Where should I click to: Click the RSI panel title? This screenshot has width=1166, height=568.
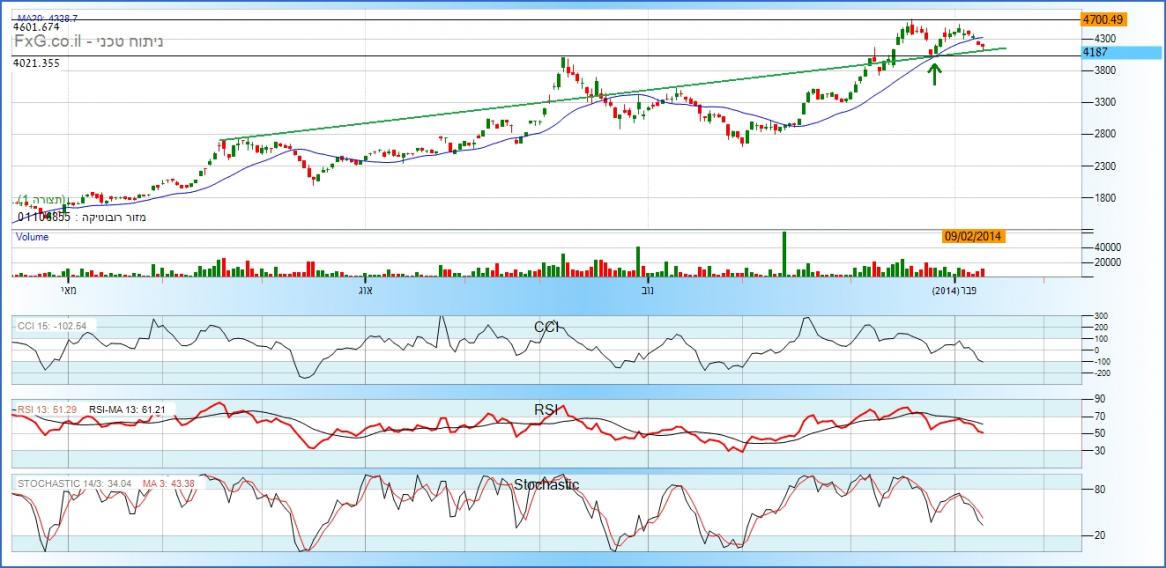[x=547, y=408]
